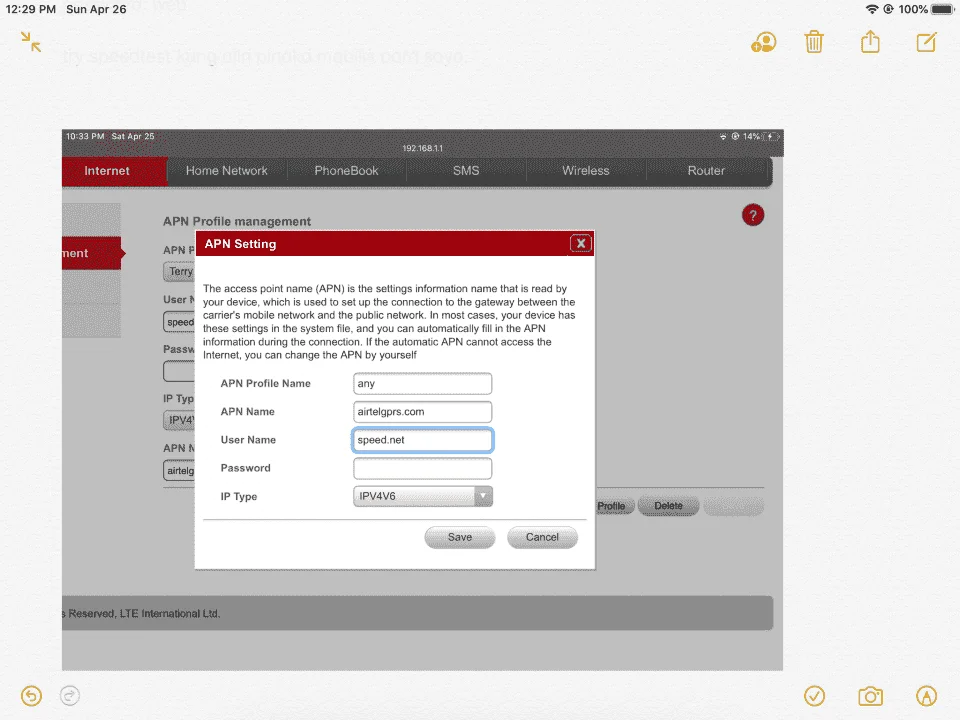Focus the empty Password field in dialog
The width and height of the screenshot is (960, 720).
point(422,468)
